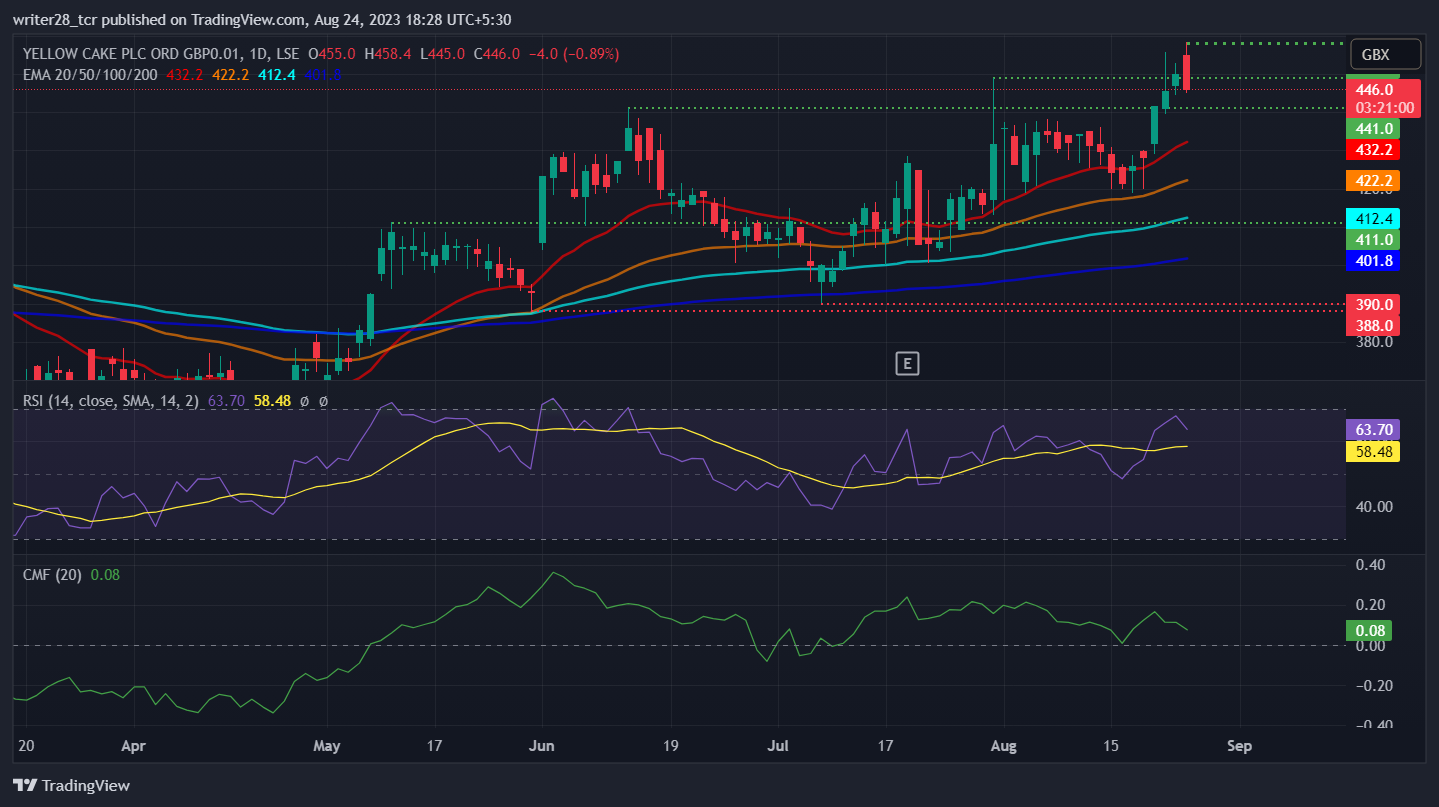Viewport: 1439px width, 807px height.
Task: Click the 388.0 red price label
Action: (1373, 325)
